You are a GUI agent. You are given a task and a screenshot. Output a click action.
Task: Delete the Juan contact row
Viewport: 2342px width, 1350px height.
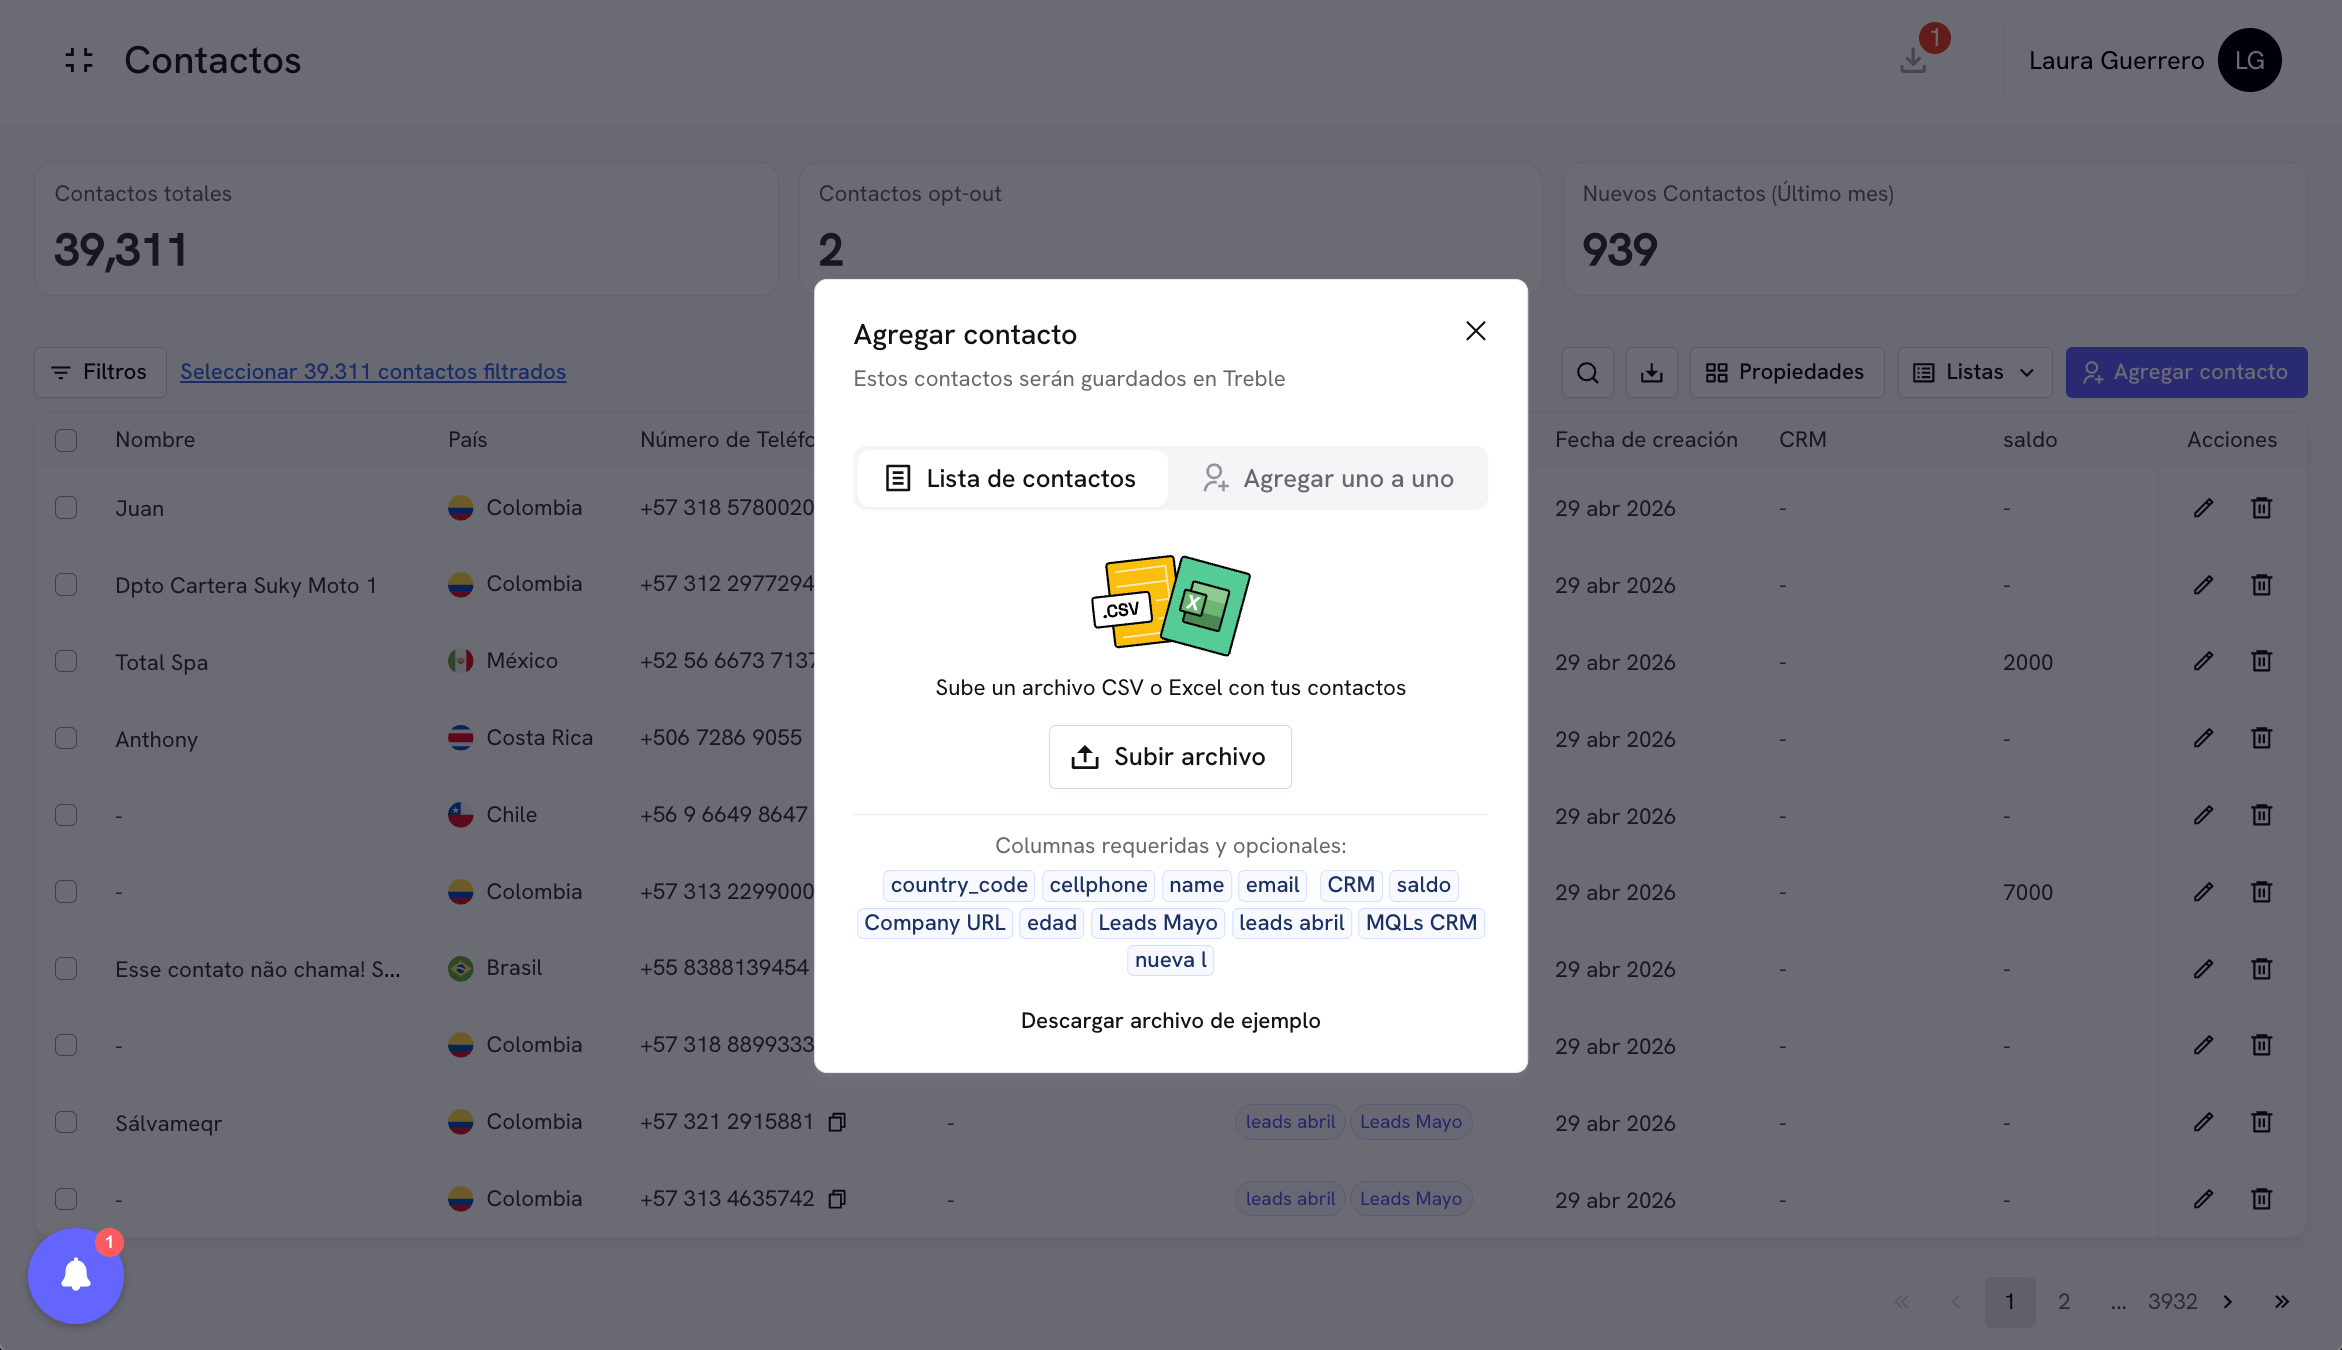2261,508
